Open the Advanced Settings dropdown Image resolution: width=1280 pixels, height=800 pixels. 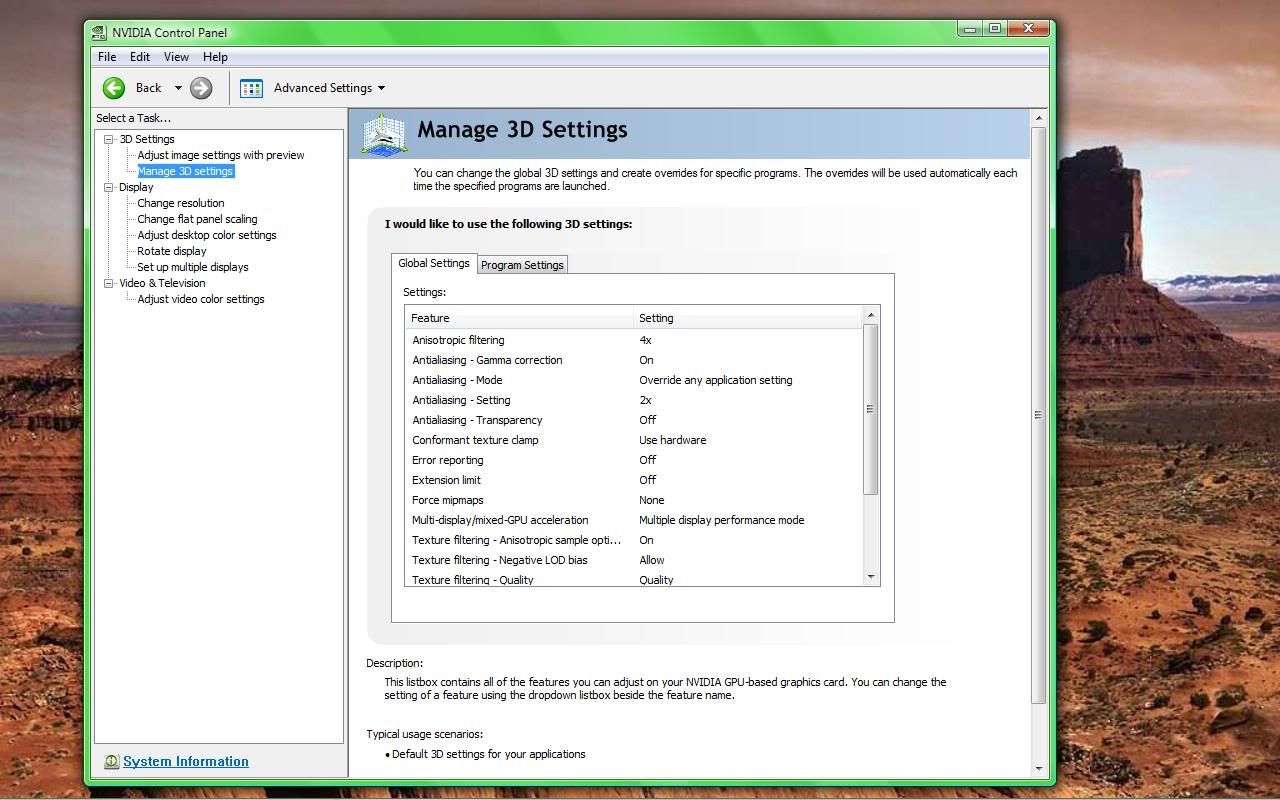[x=381, y=88]
